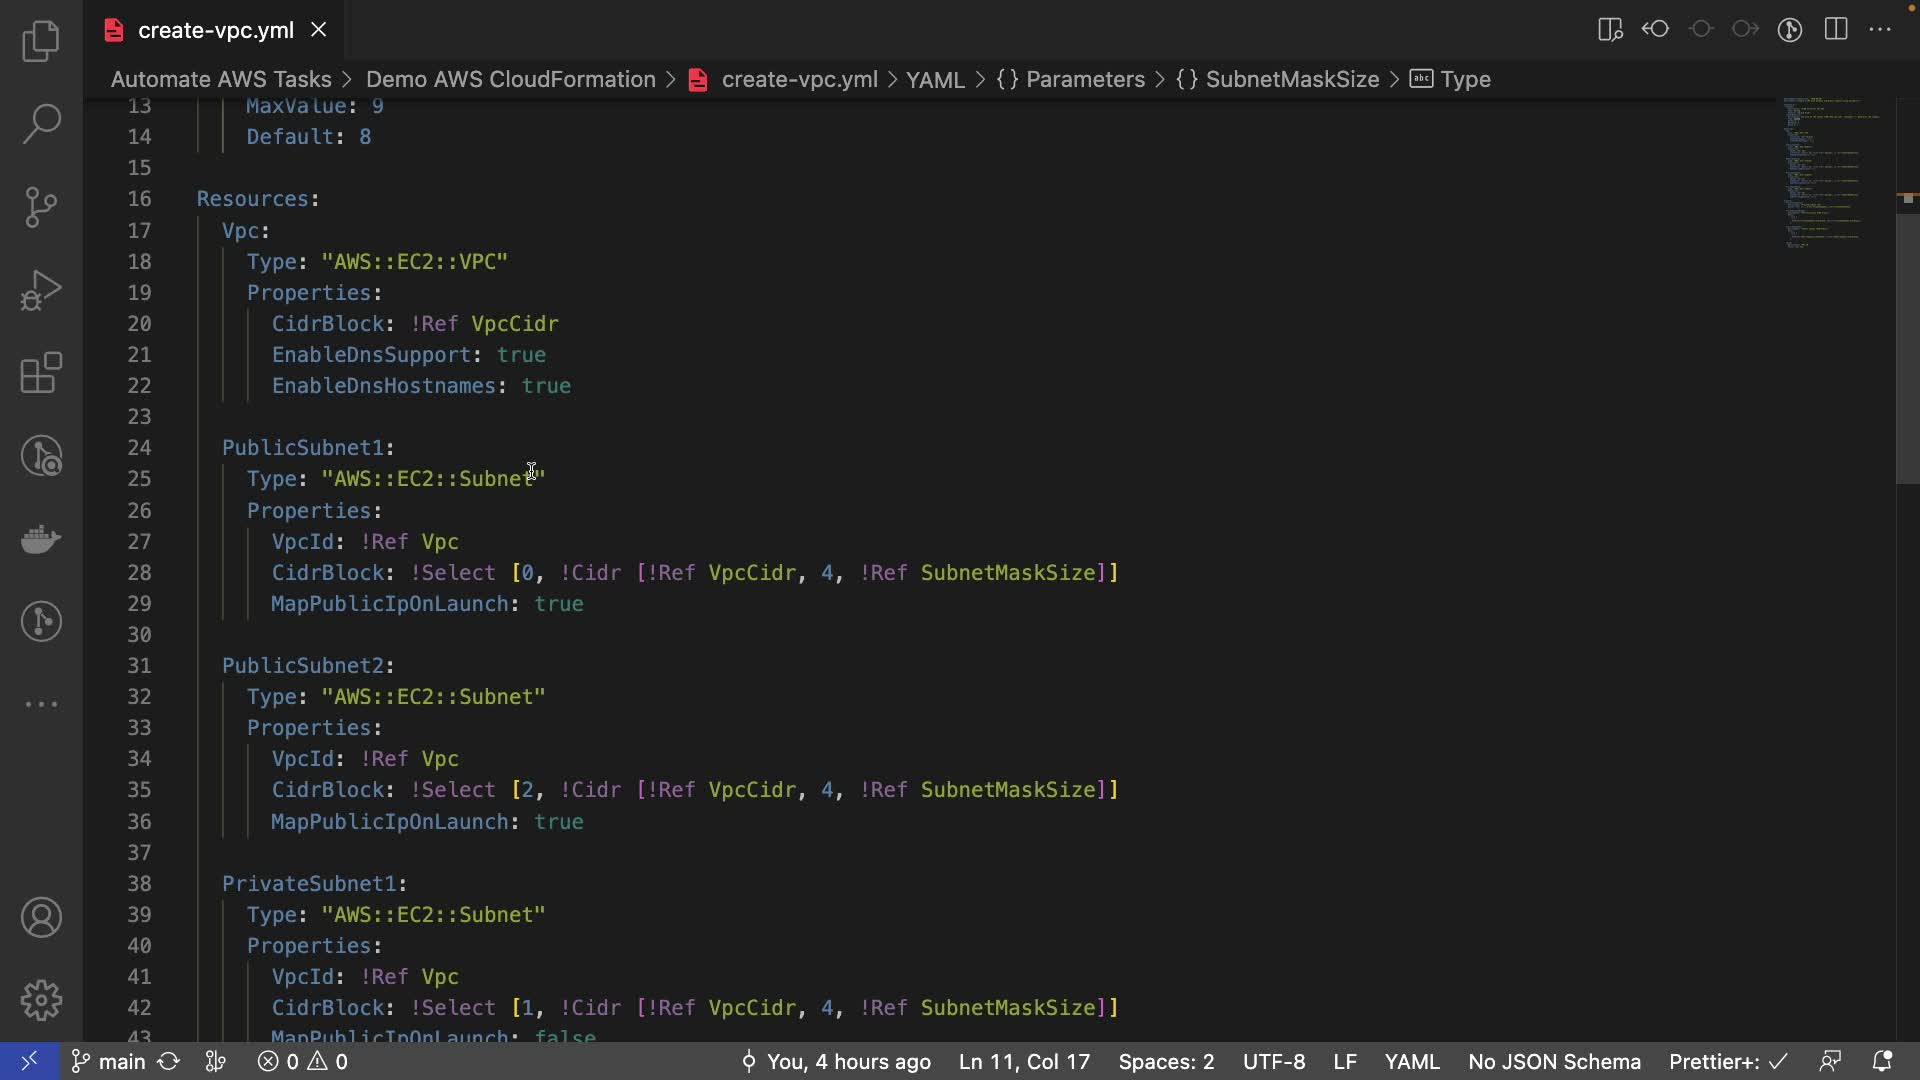Click Parameters in the breadcrumb path
The height and width of the screenshot is (1080, 1920).
click(1084, 79)
